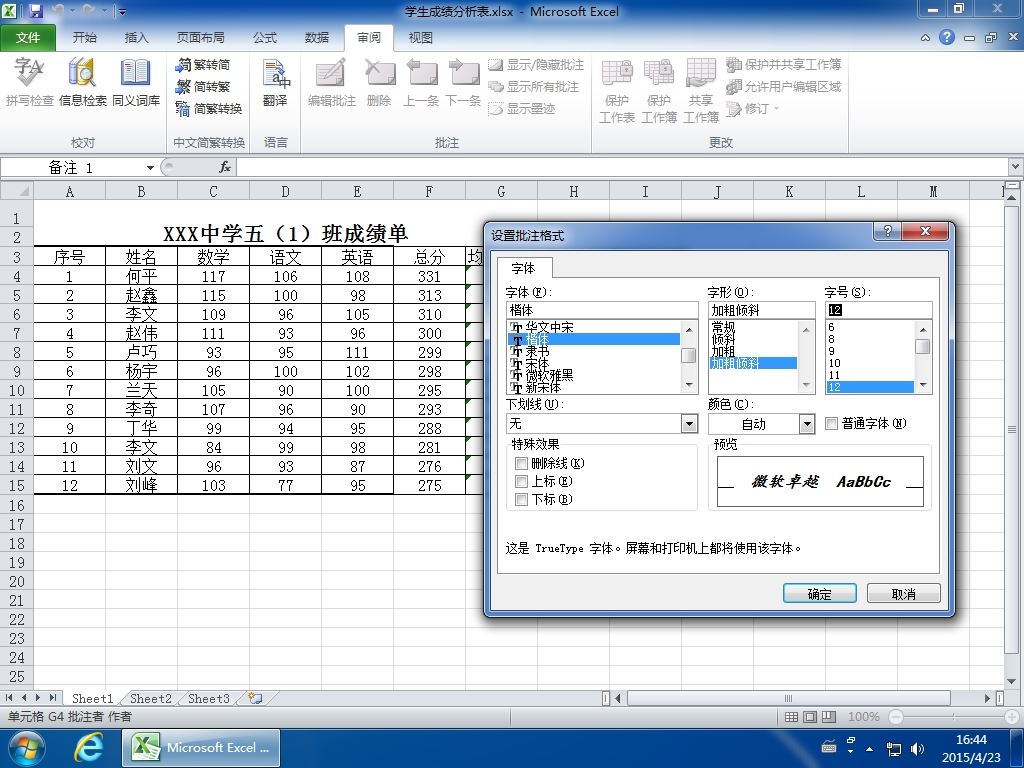
Task: Customize the quick access toolbar dropdown
Action: 122,12
